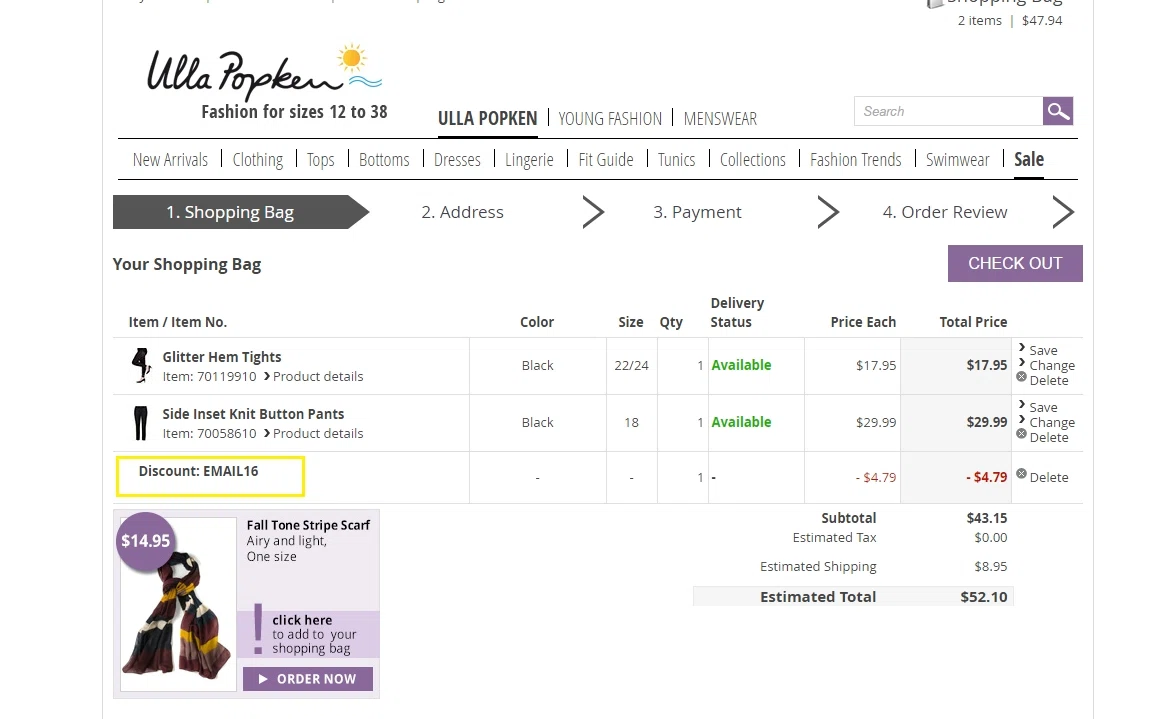Click the $14.95 price badge on scarf ad
Image resolution: width=1169 pixels, height=719 pixels.
(146, 541)
